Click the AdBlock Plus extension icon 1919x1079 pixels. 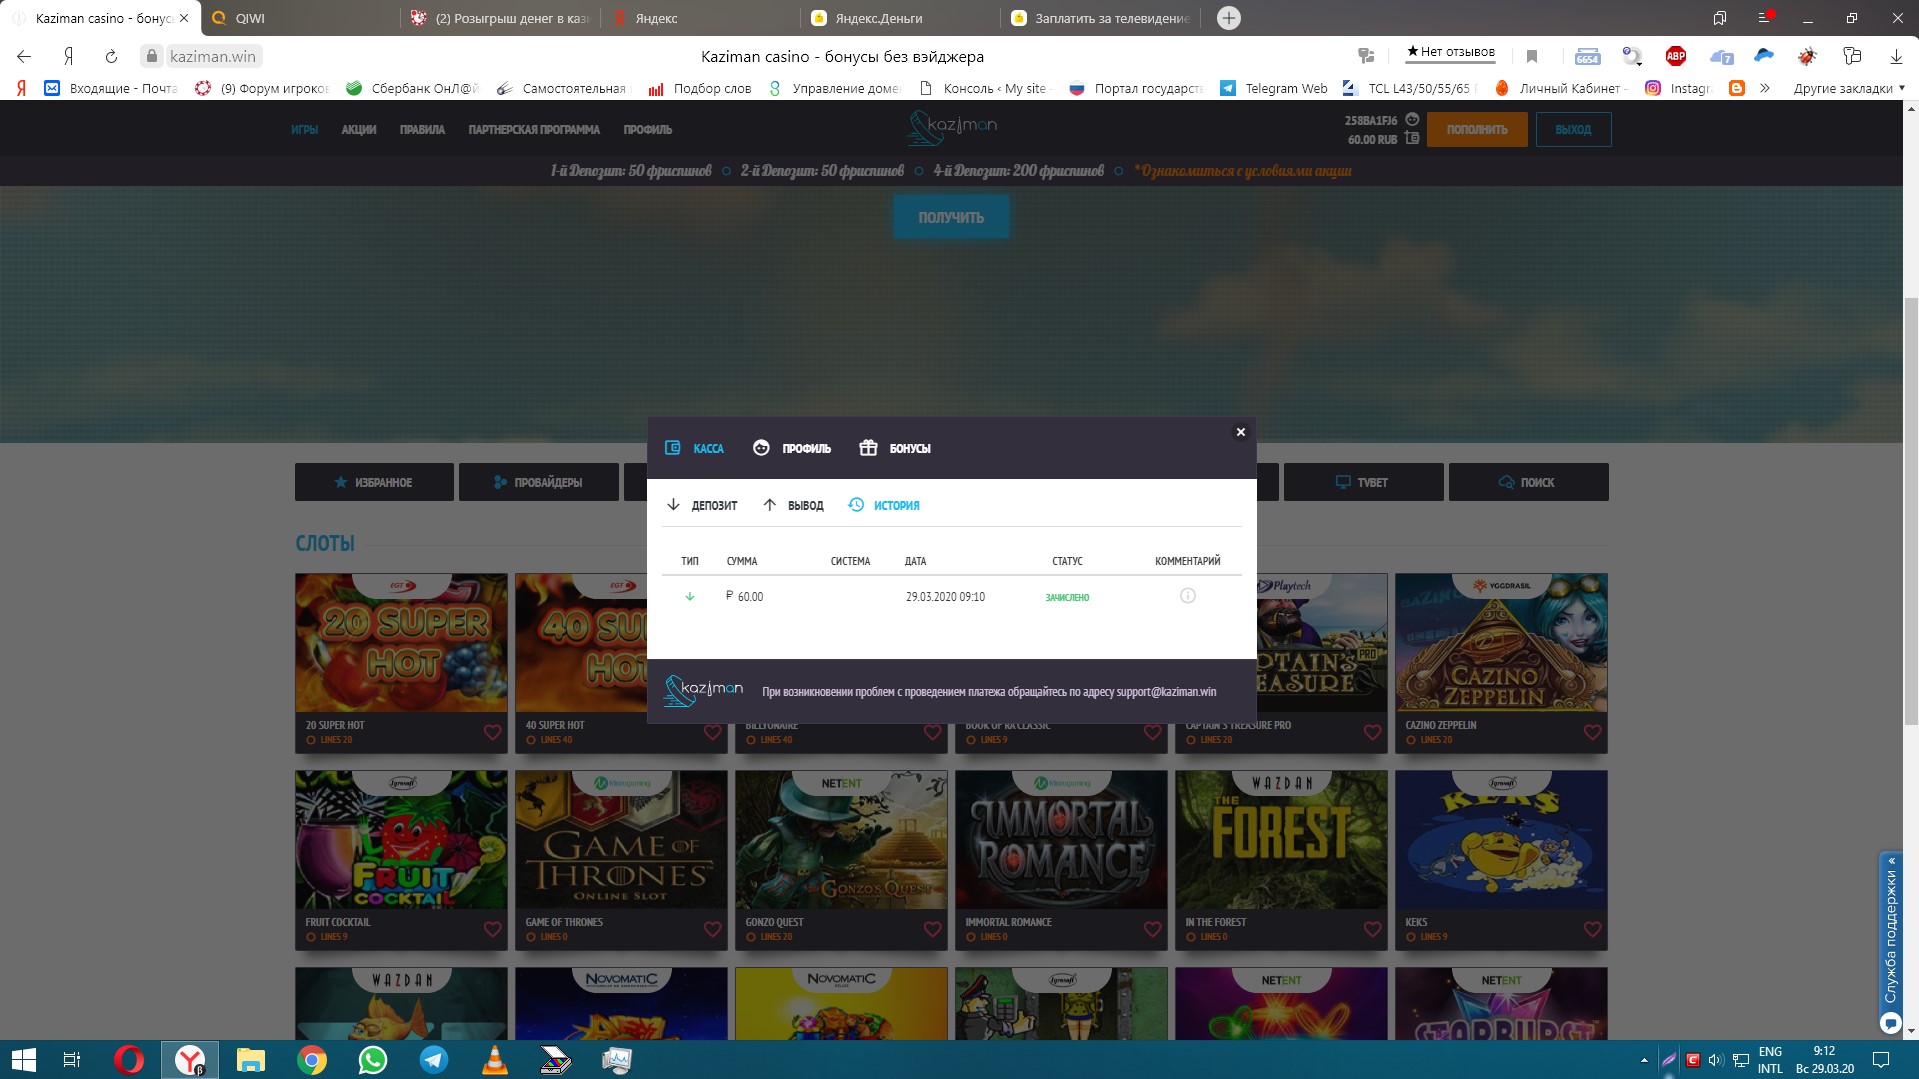point(1676,56)
